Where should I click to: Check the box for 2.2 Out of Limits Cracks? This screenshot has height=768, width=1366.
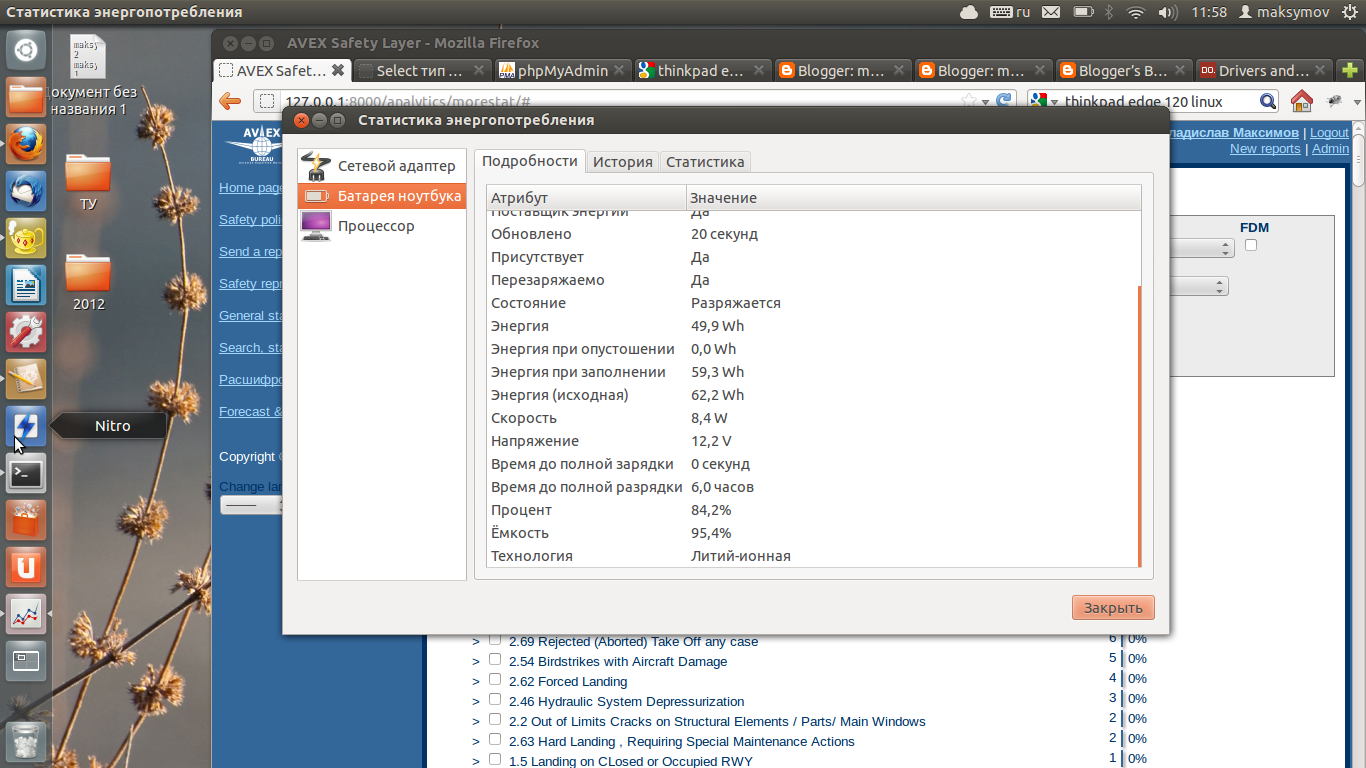[x=494, y=720]
